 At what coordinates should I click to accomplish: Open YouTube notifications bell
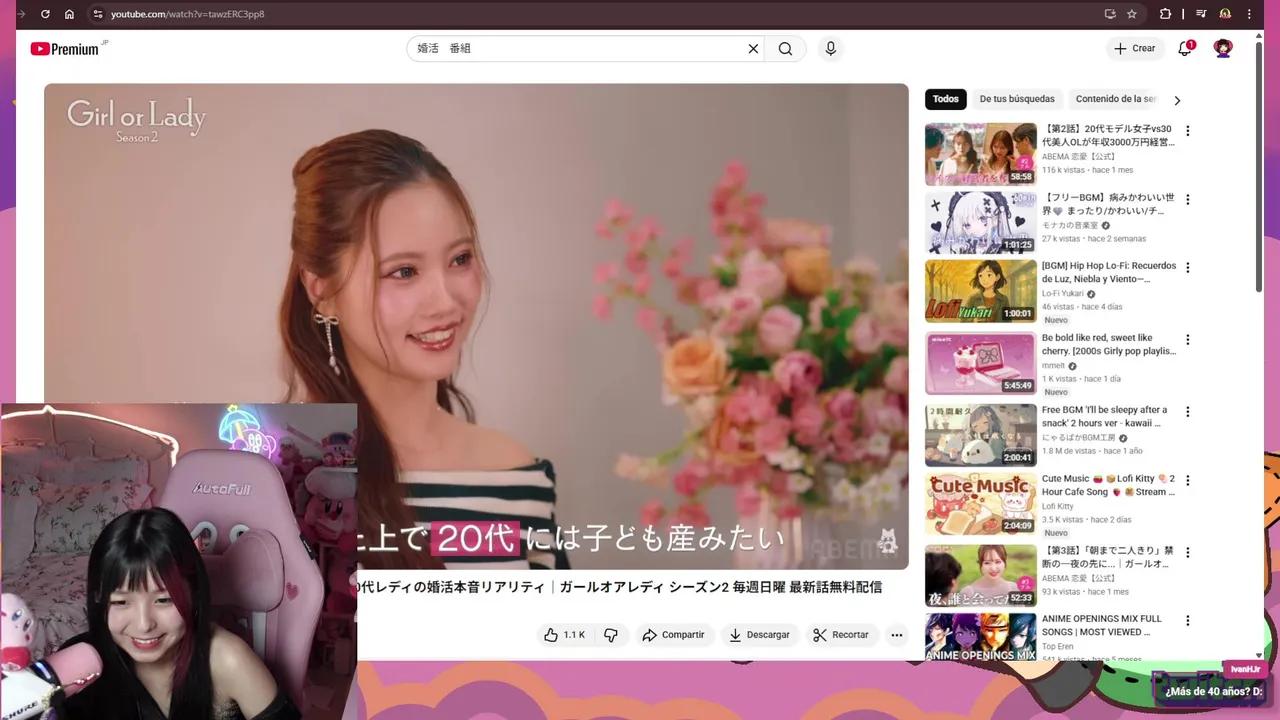(x=1185, y=48)
